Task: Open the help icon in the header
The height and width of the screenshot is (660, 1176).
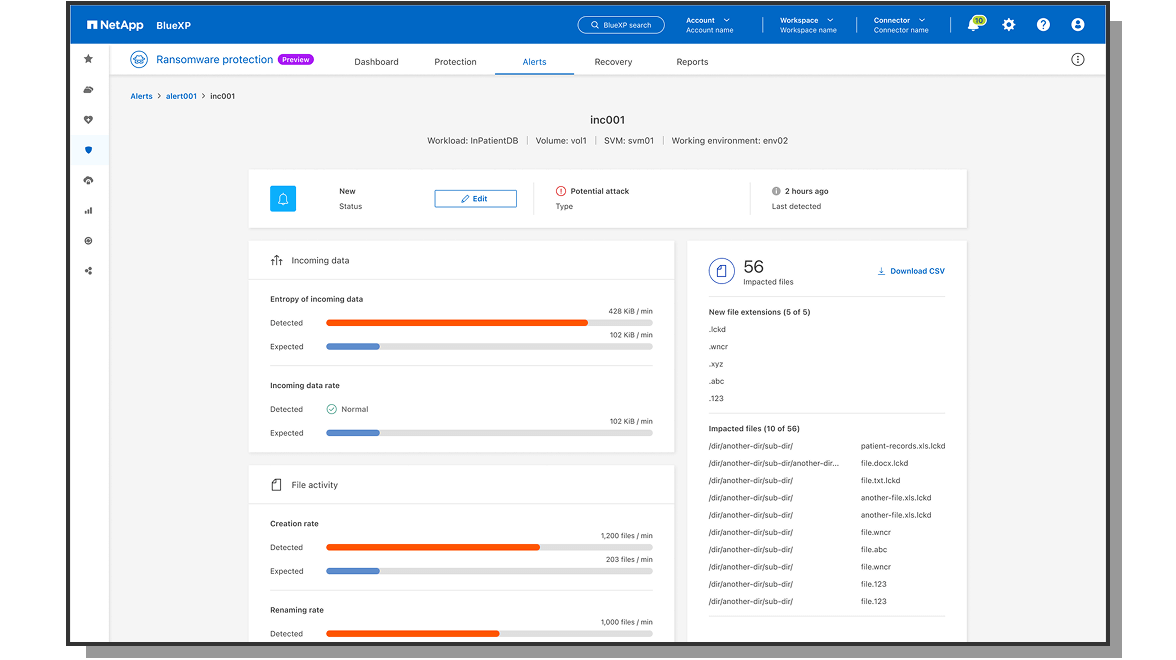Action: click(1043, 24)
